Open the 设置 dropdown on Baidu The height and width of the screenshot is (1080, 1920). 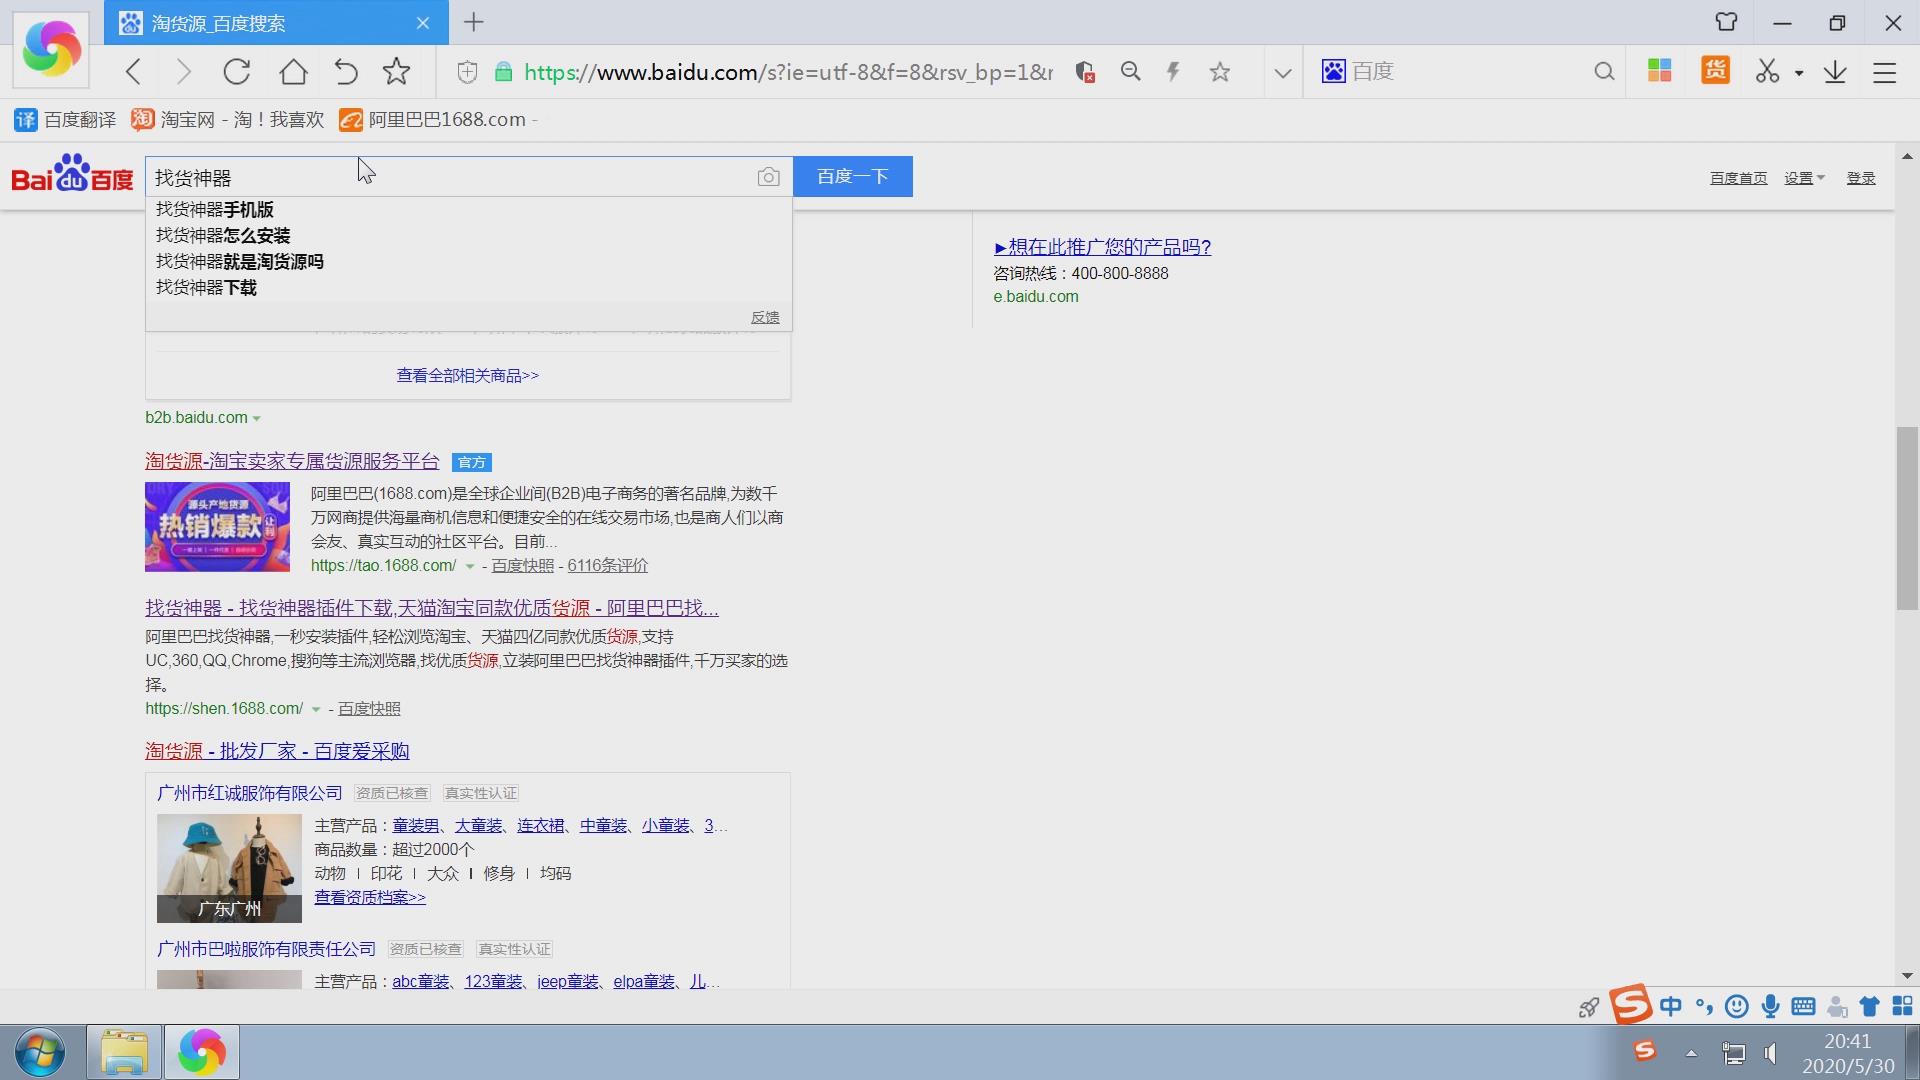pyautogui.click(x=1804, y=178)
